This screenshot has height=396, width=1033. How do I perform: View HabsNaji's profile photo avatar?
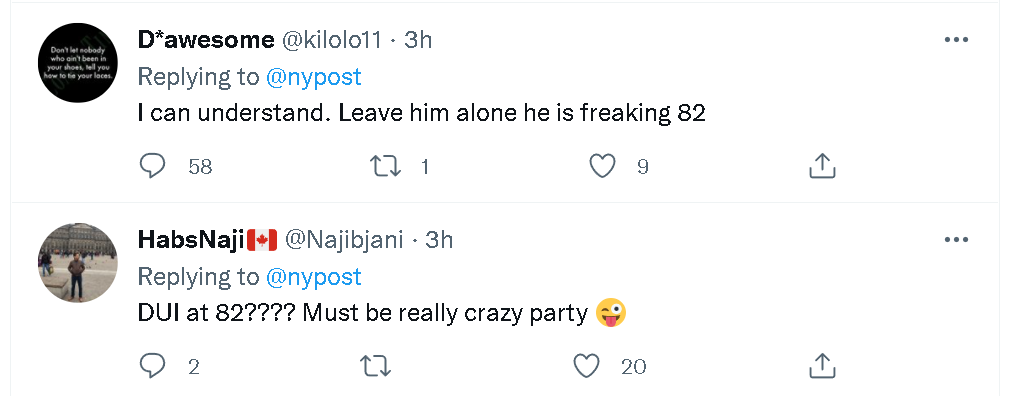[x=78, y=262]
